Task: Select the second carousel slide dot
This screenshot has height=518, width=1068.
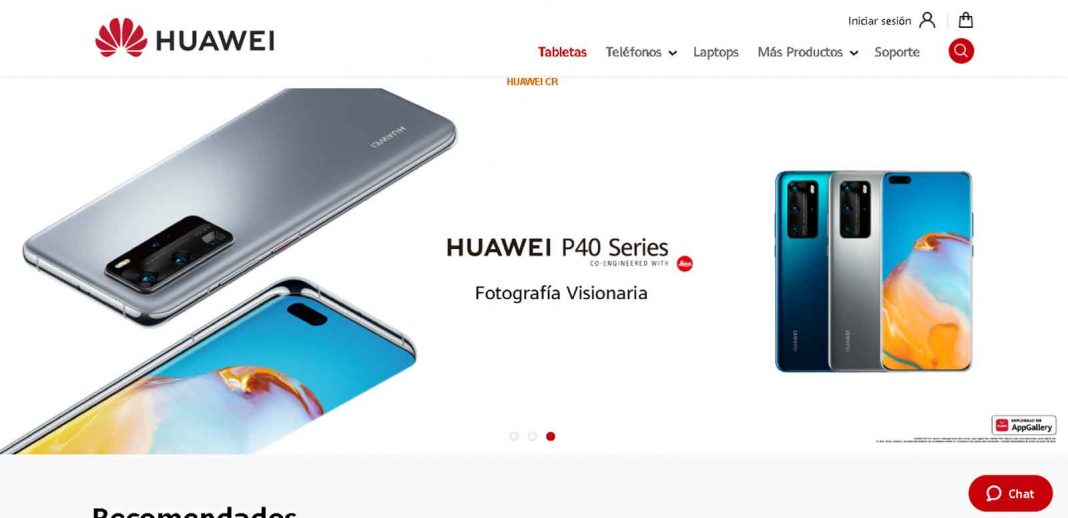Action: tap(532, 436)
